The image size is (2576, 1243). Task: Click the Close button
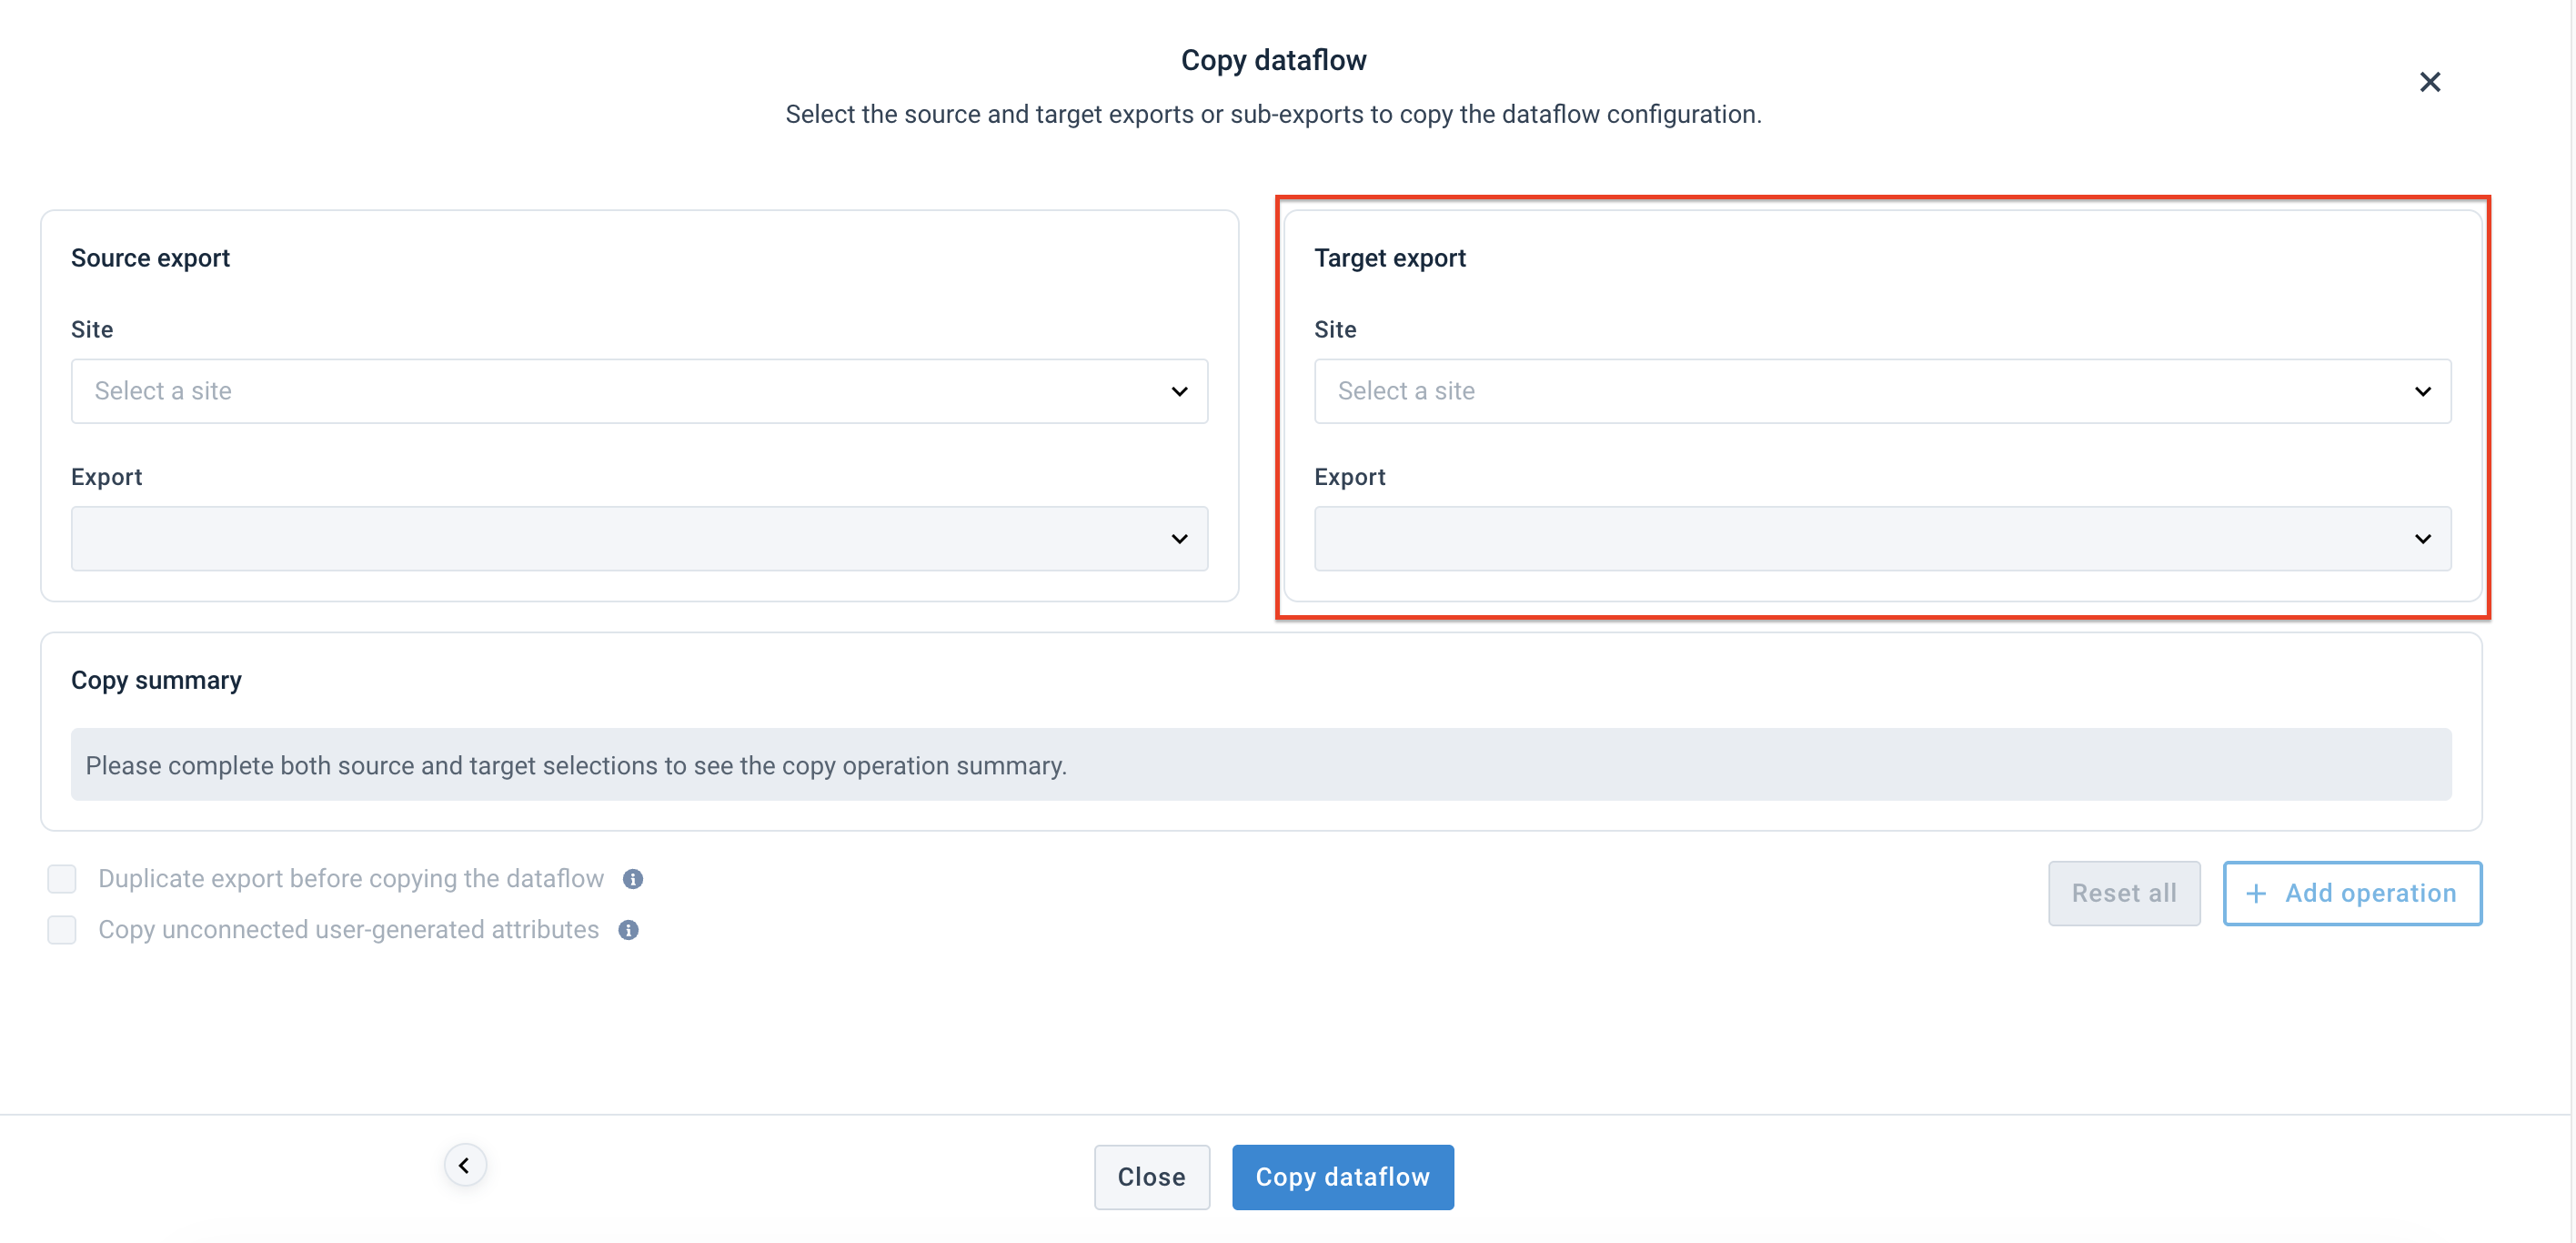(x=1151, y=1177)
